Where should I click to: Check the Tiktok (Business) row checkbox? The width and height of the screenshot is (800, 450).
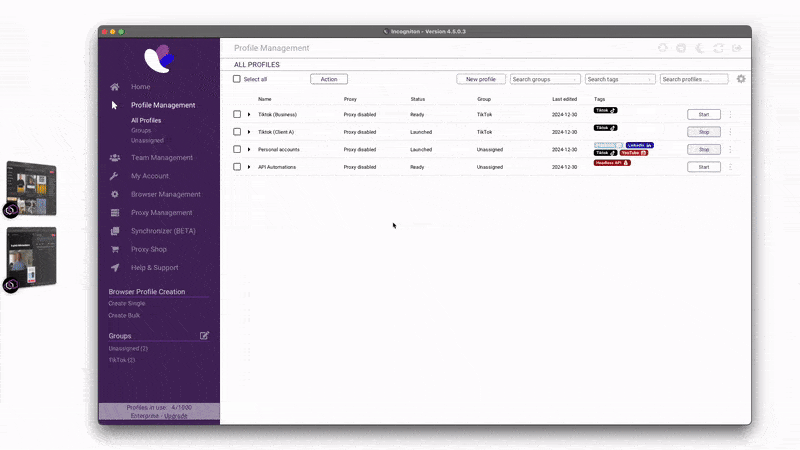click(237, 114)
